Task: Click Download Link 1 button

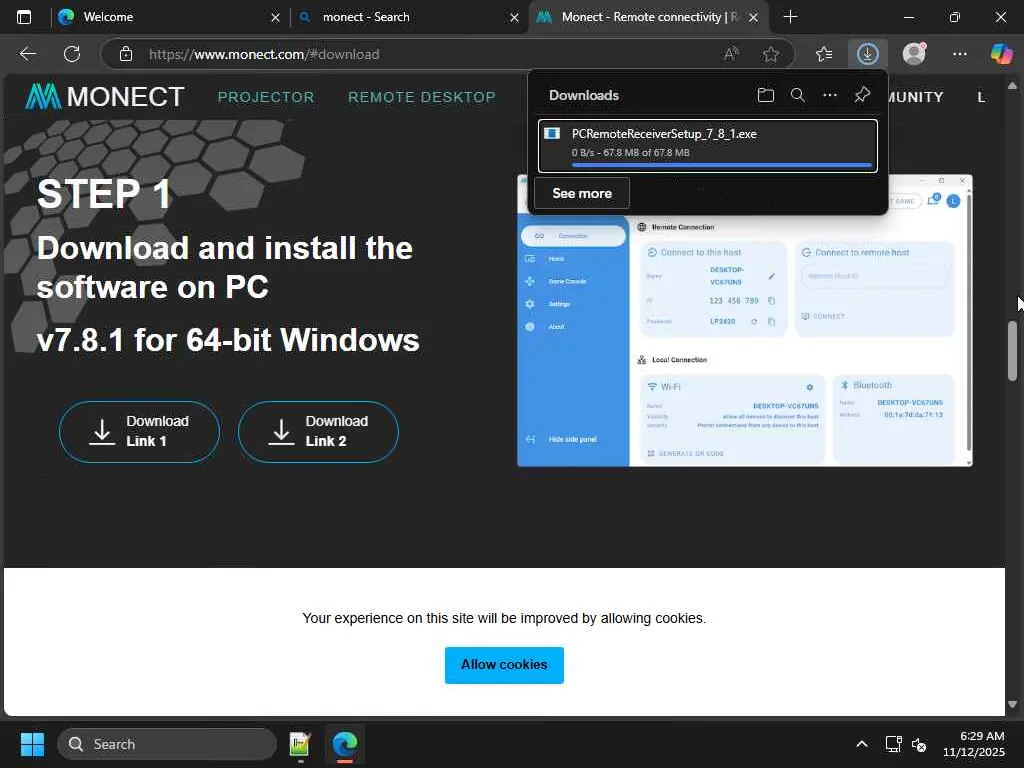Action: pos(139,432)
